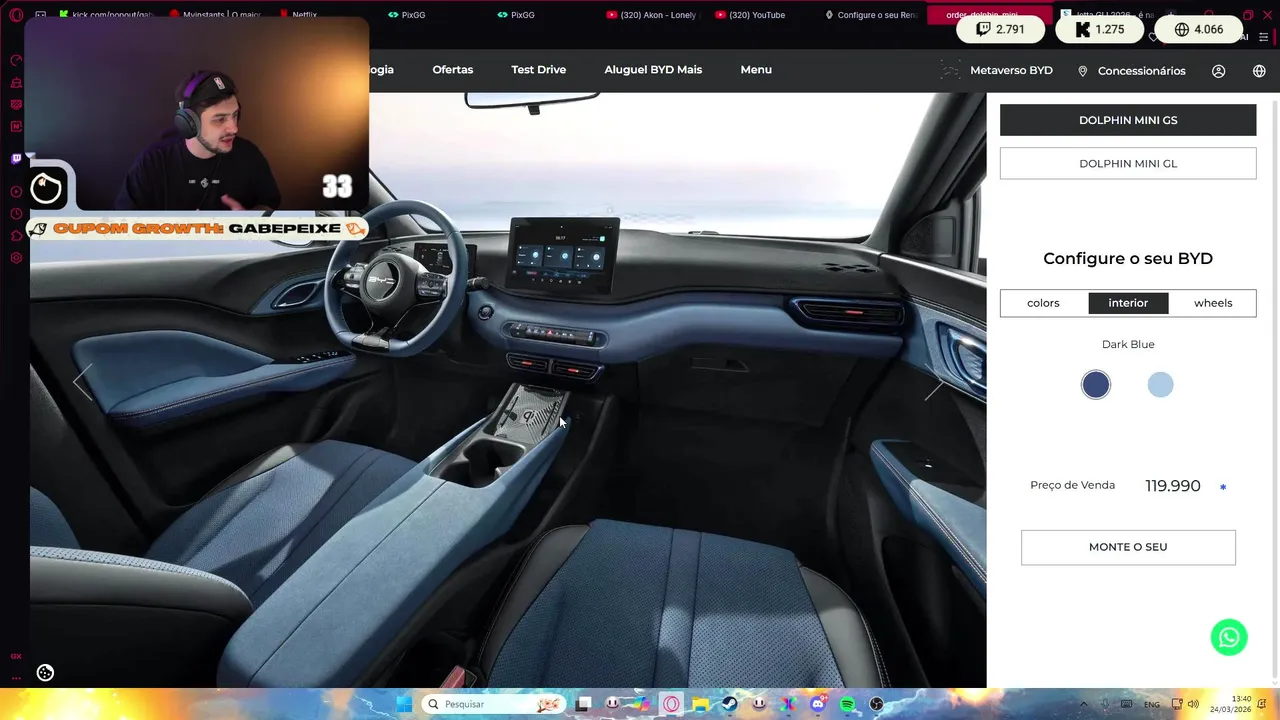This screenshot has width=1280, height=720.
Task: Show hidden system tray icons
Action: (1084, 704)
